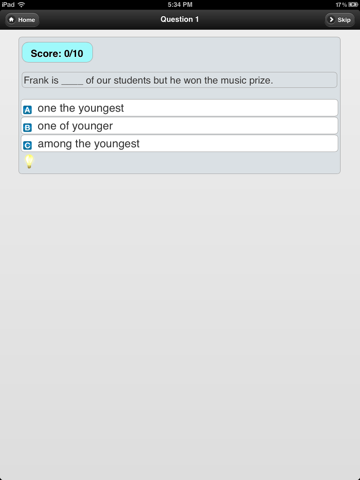Tap the iPad carrier label
Image resolution: width=360 pixels, height=480 pixels.
[x=8, y=4]
